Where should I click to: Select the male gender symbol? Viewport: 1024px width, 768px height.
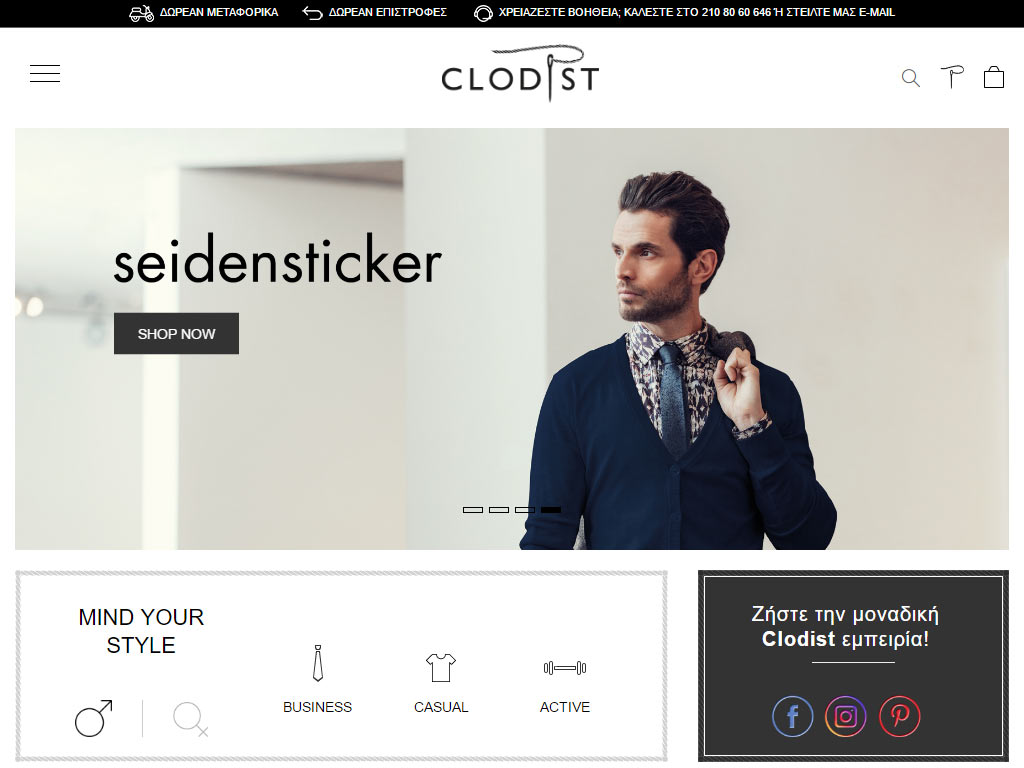93,718
